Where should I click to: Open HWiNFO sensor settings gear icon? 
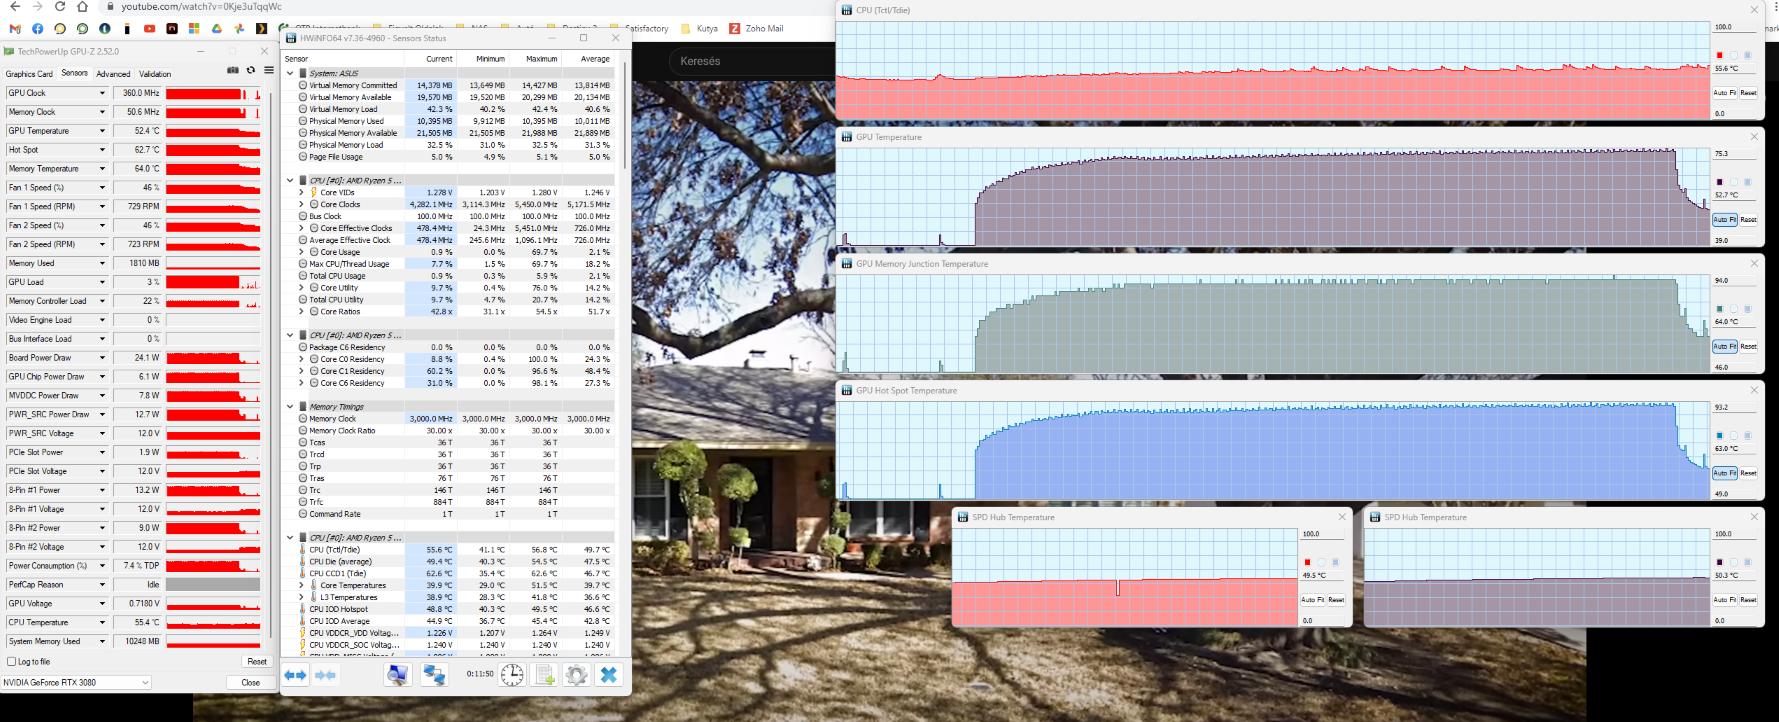(x=576, y=675)
